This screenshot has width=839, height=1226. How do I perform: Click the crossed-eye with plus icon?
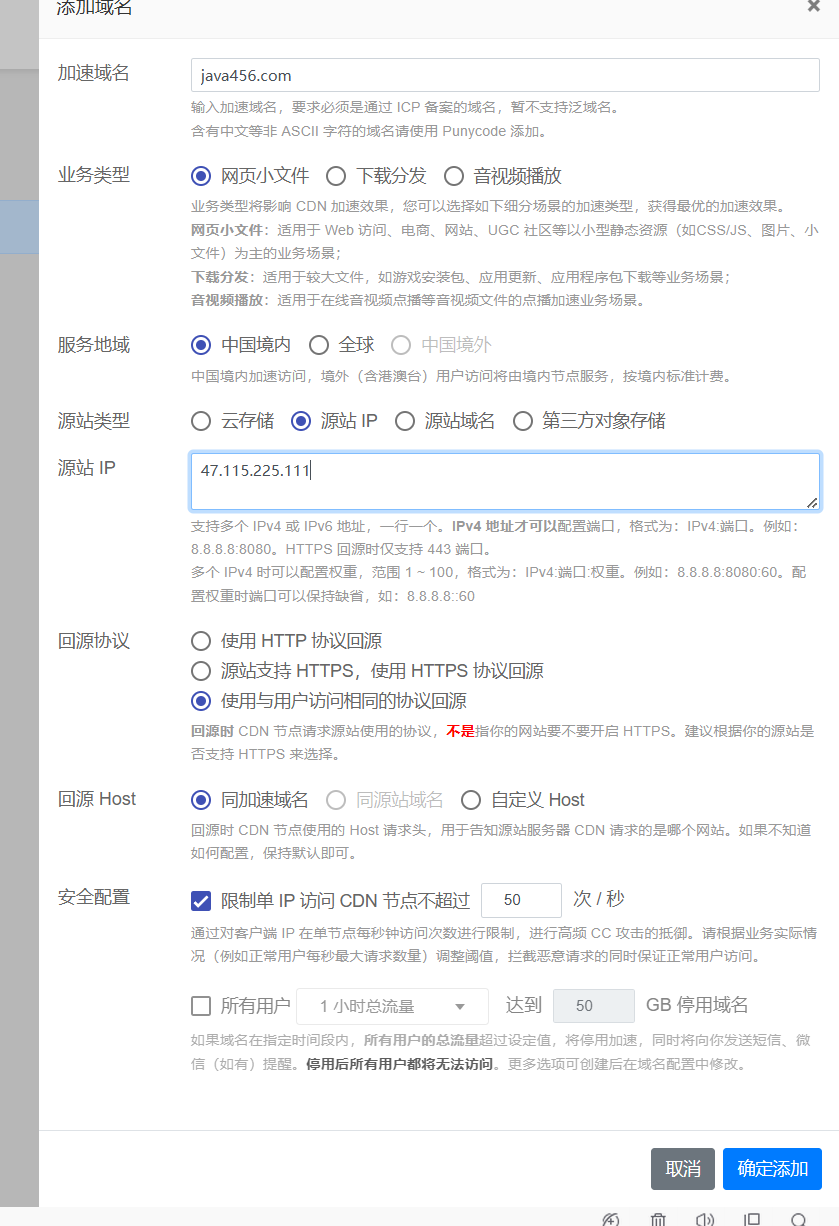point(610,1219)
